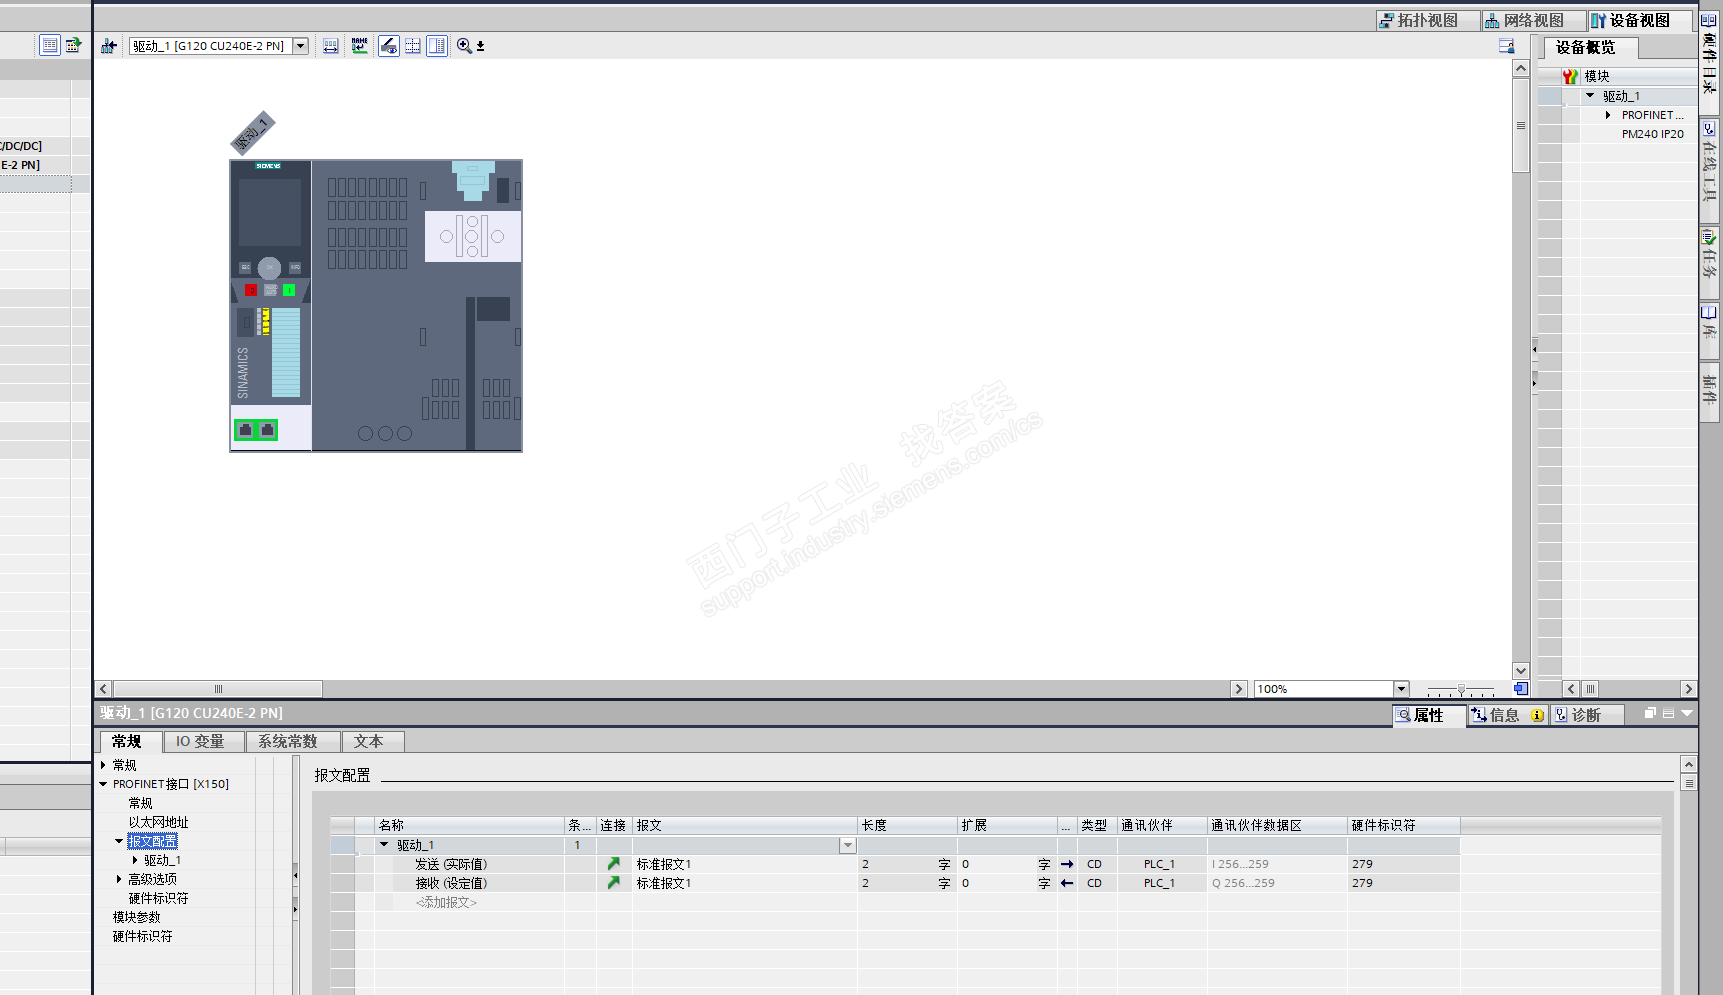Collapse the 驱动_1 row in device overview
Viewport: 1723px width, 995px height.
tap(1590, 96)
